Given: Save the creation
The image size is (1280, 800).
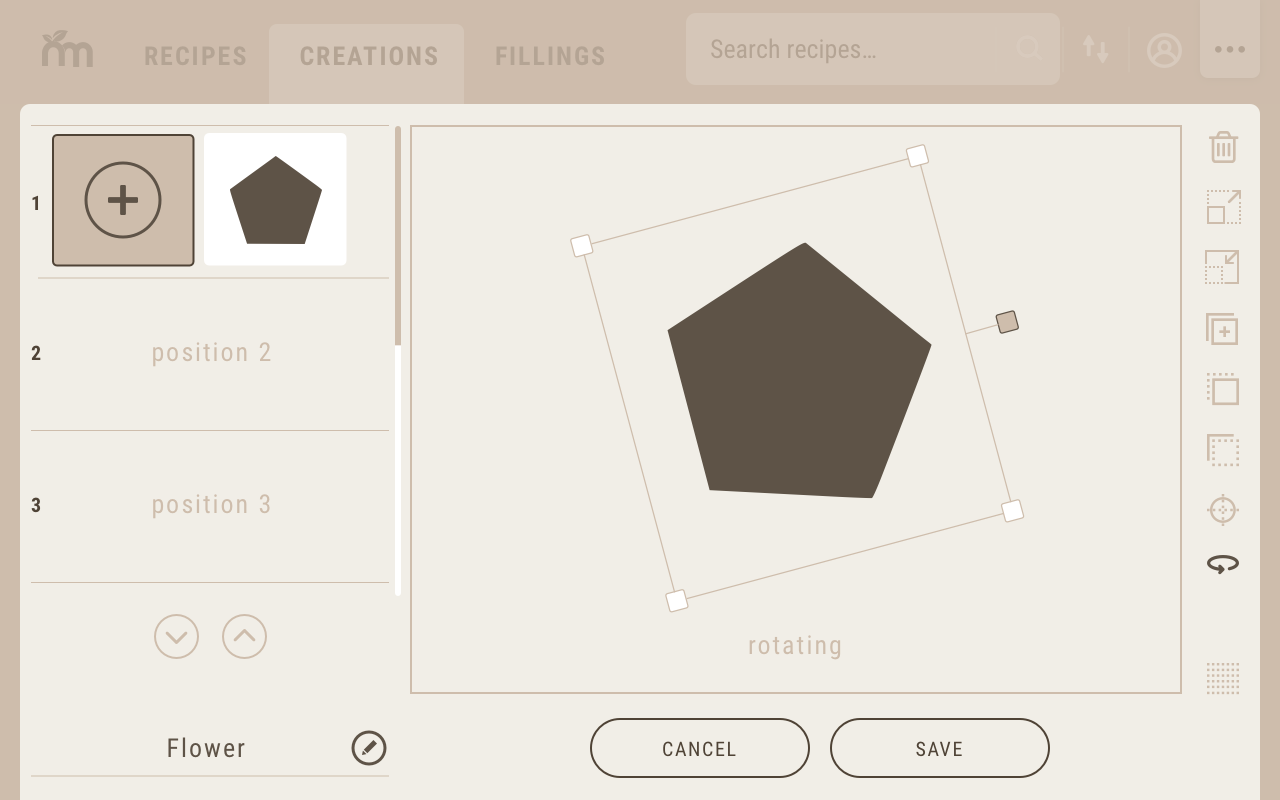Looking at the screenshot, I should 940,748.
